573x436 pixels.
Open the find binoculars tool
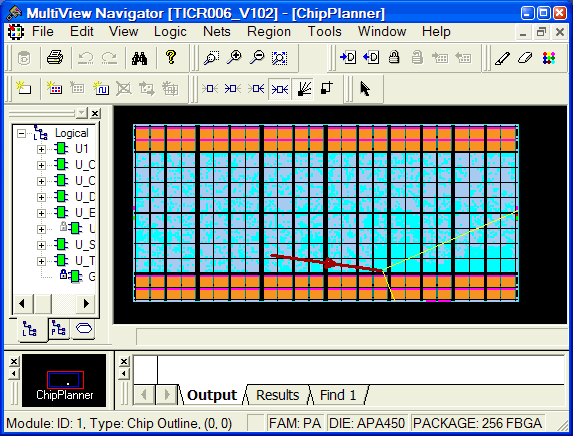(x=139, y=58)
